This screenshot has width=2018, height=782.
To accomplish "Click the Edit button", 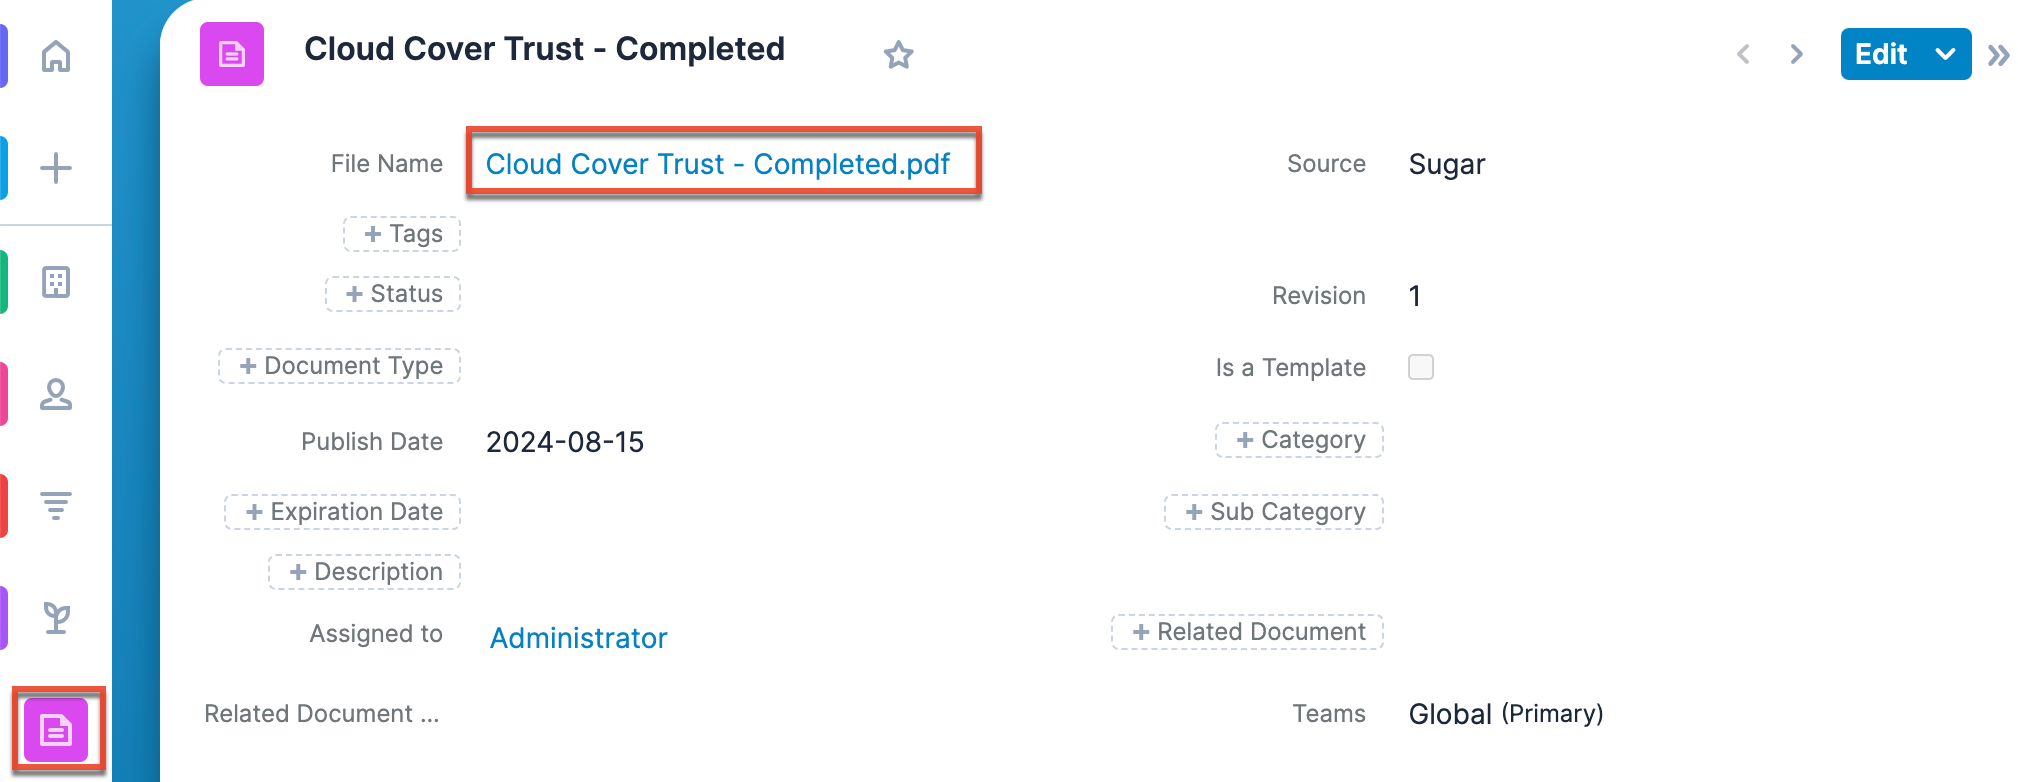I will [x=1881, y=54].
